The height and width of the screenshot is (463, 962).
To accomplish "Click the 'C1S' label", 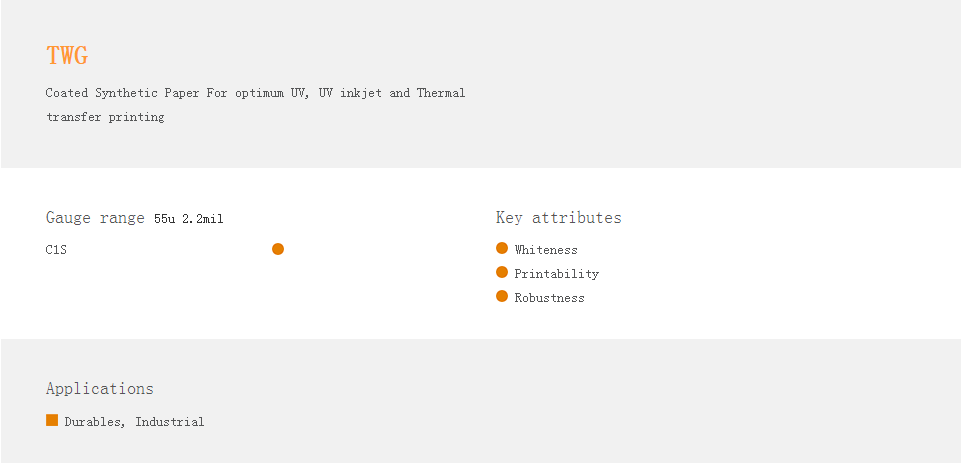I will click(56, 250).
